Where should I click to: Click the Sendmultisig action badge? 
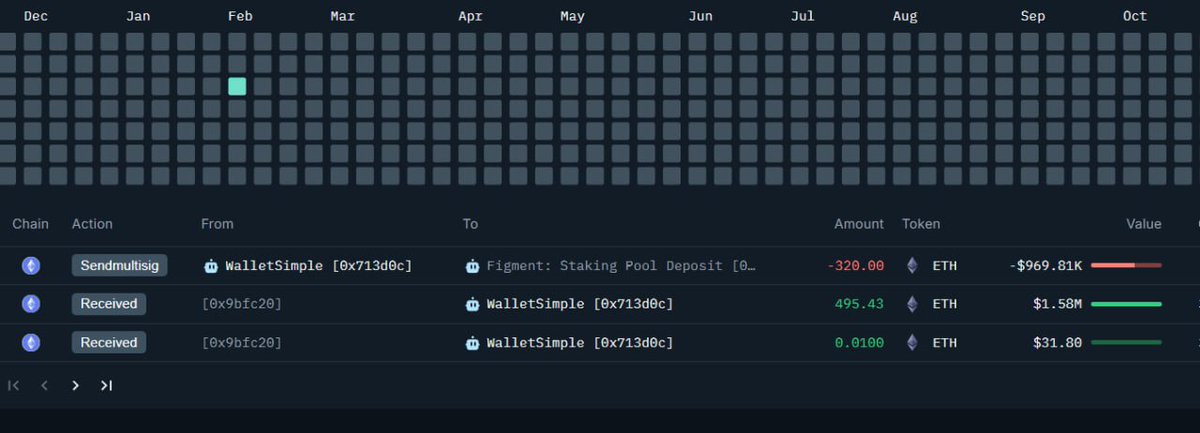click(x=120, y=265)
